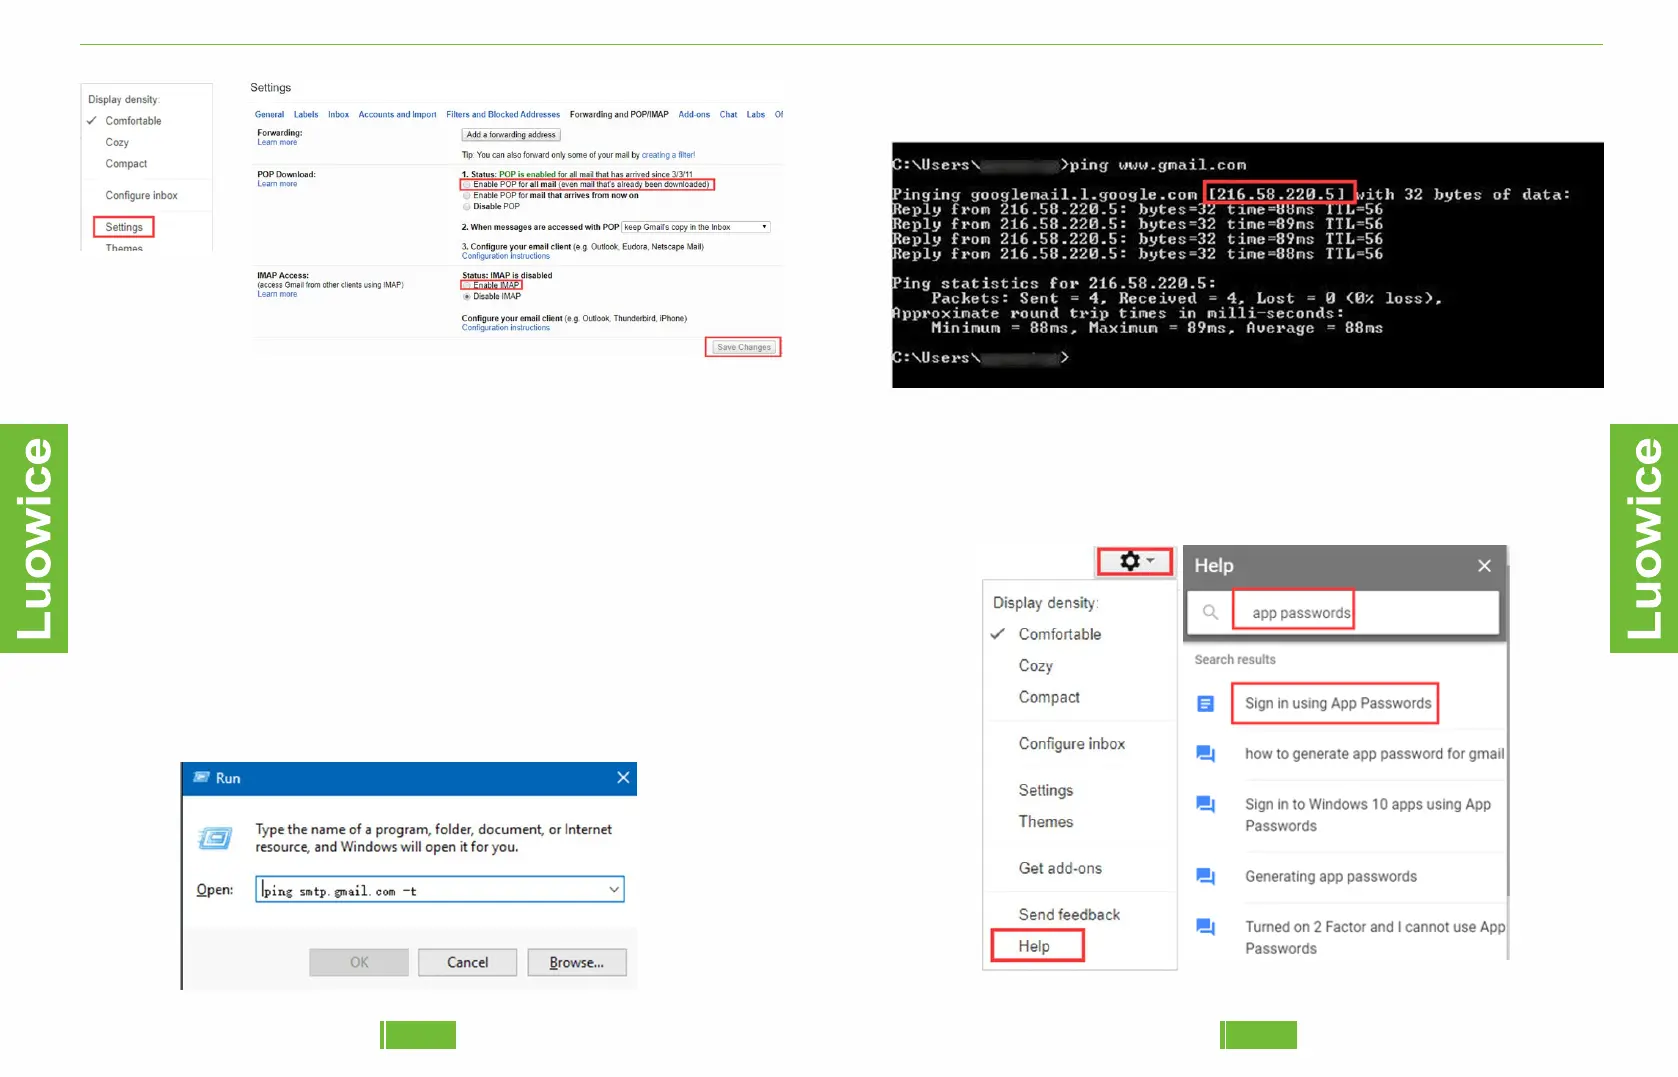The width and height of the screenshot is (1678, 1077).
Task: Click the 'app passwords' Help search field
Action: 1300,613
